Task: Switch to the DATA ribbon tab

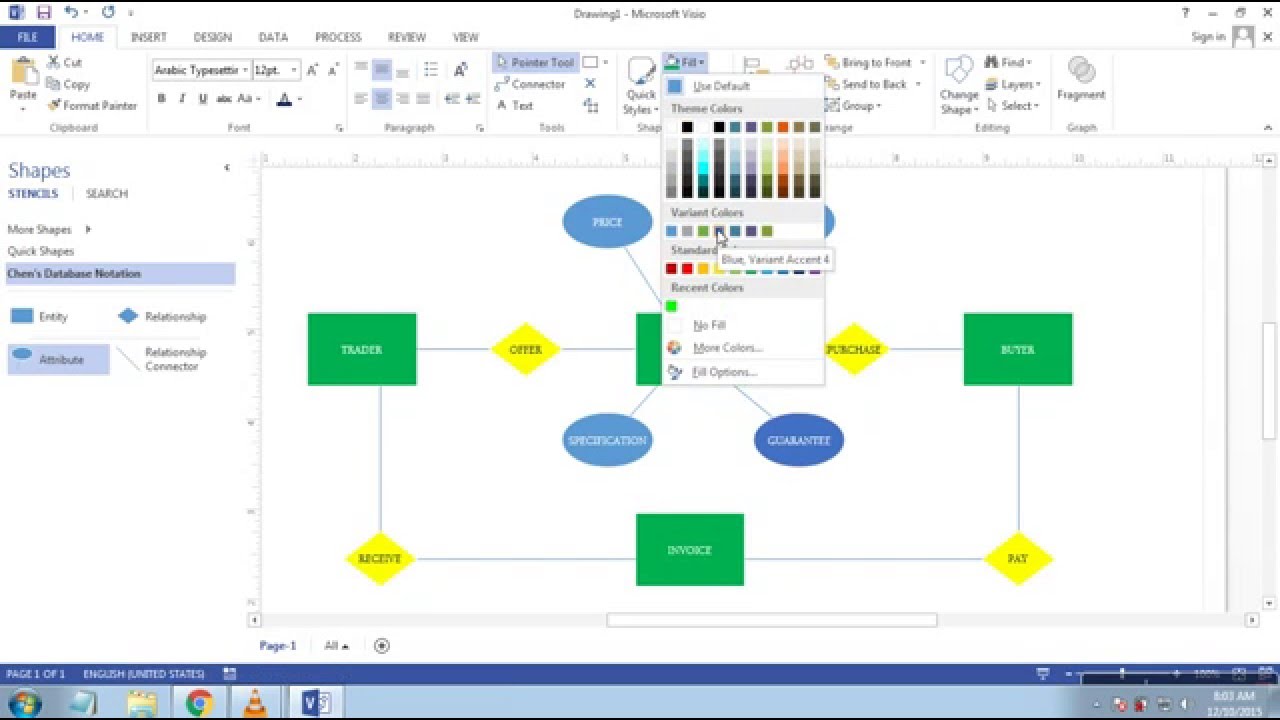Action: tap(273, 37)
